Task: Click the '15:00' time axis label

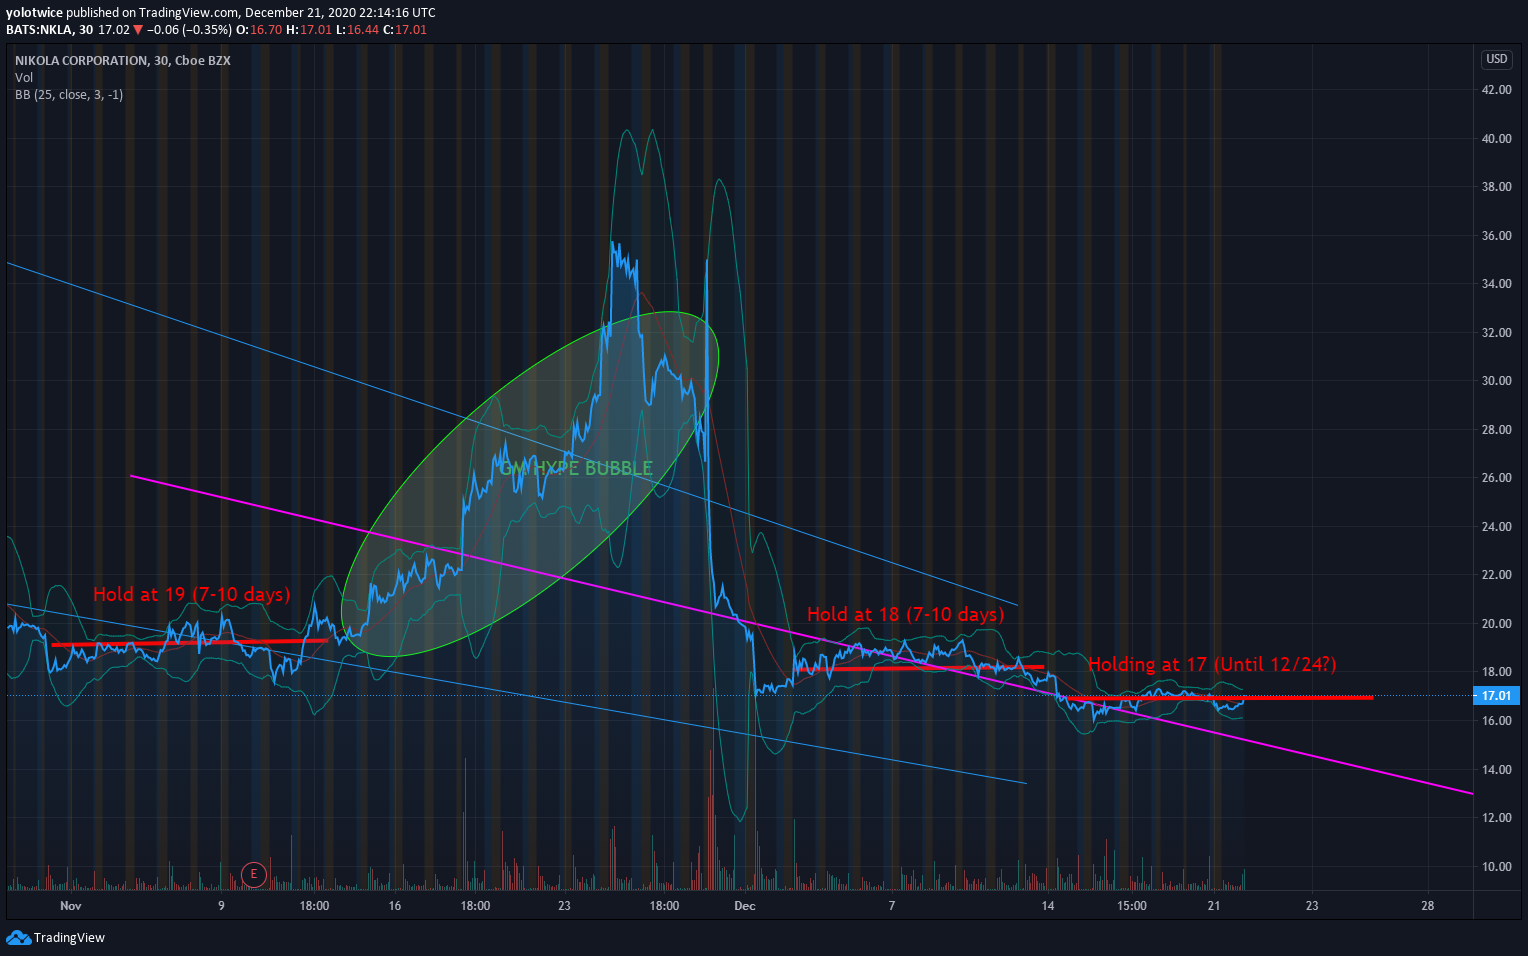Action: coord(1132,906)
